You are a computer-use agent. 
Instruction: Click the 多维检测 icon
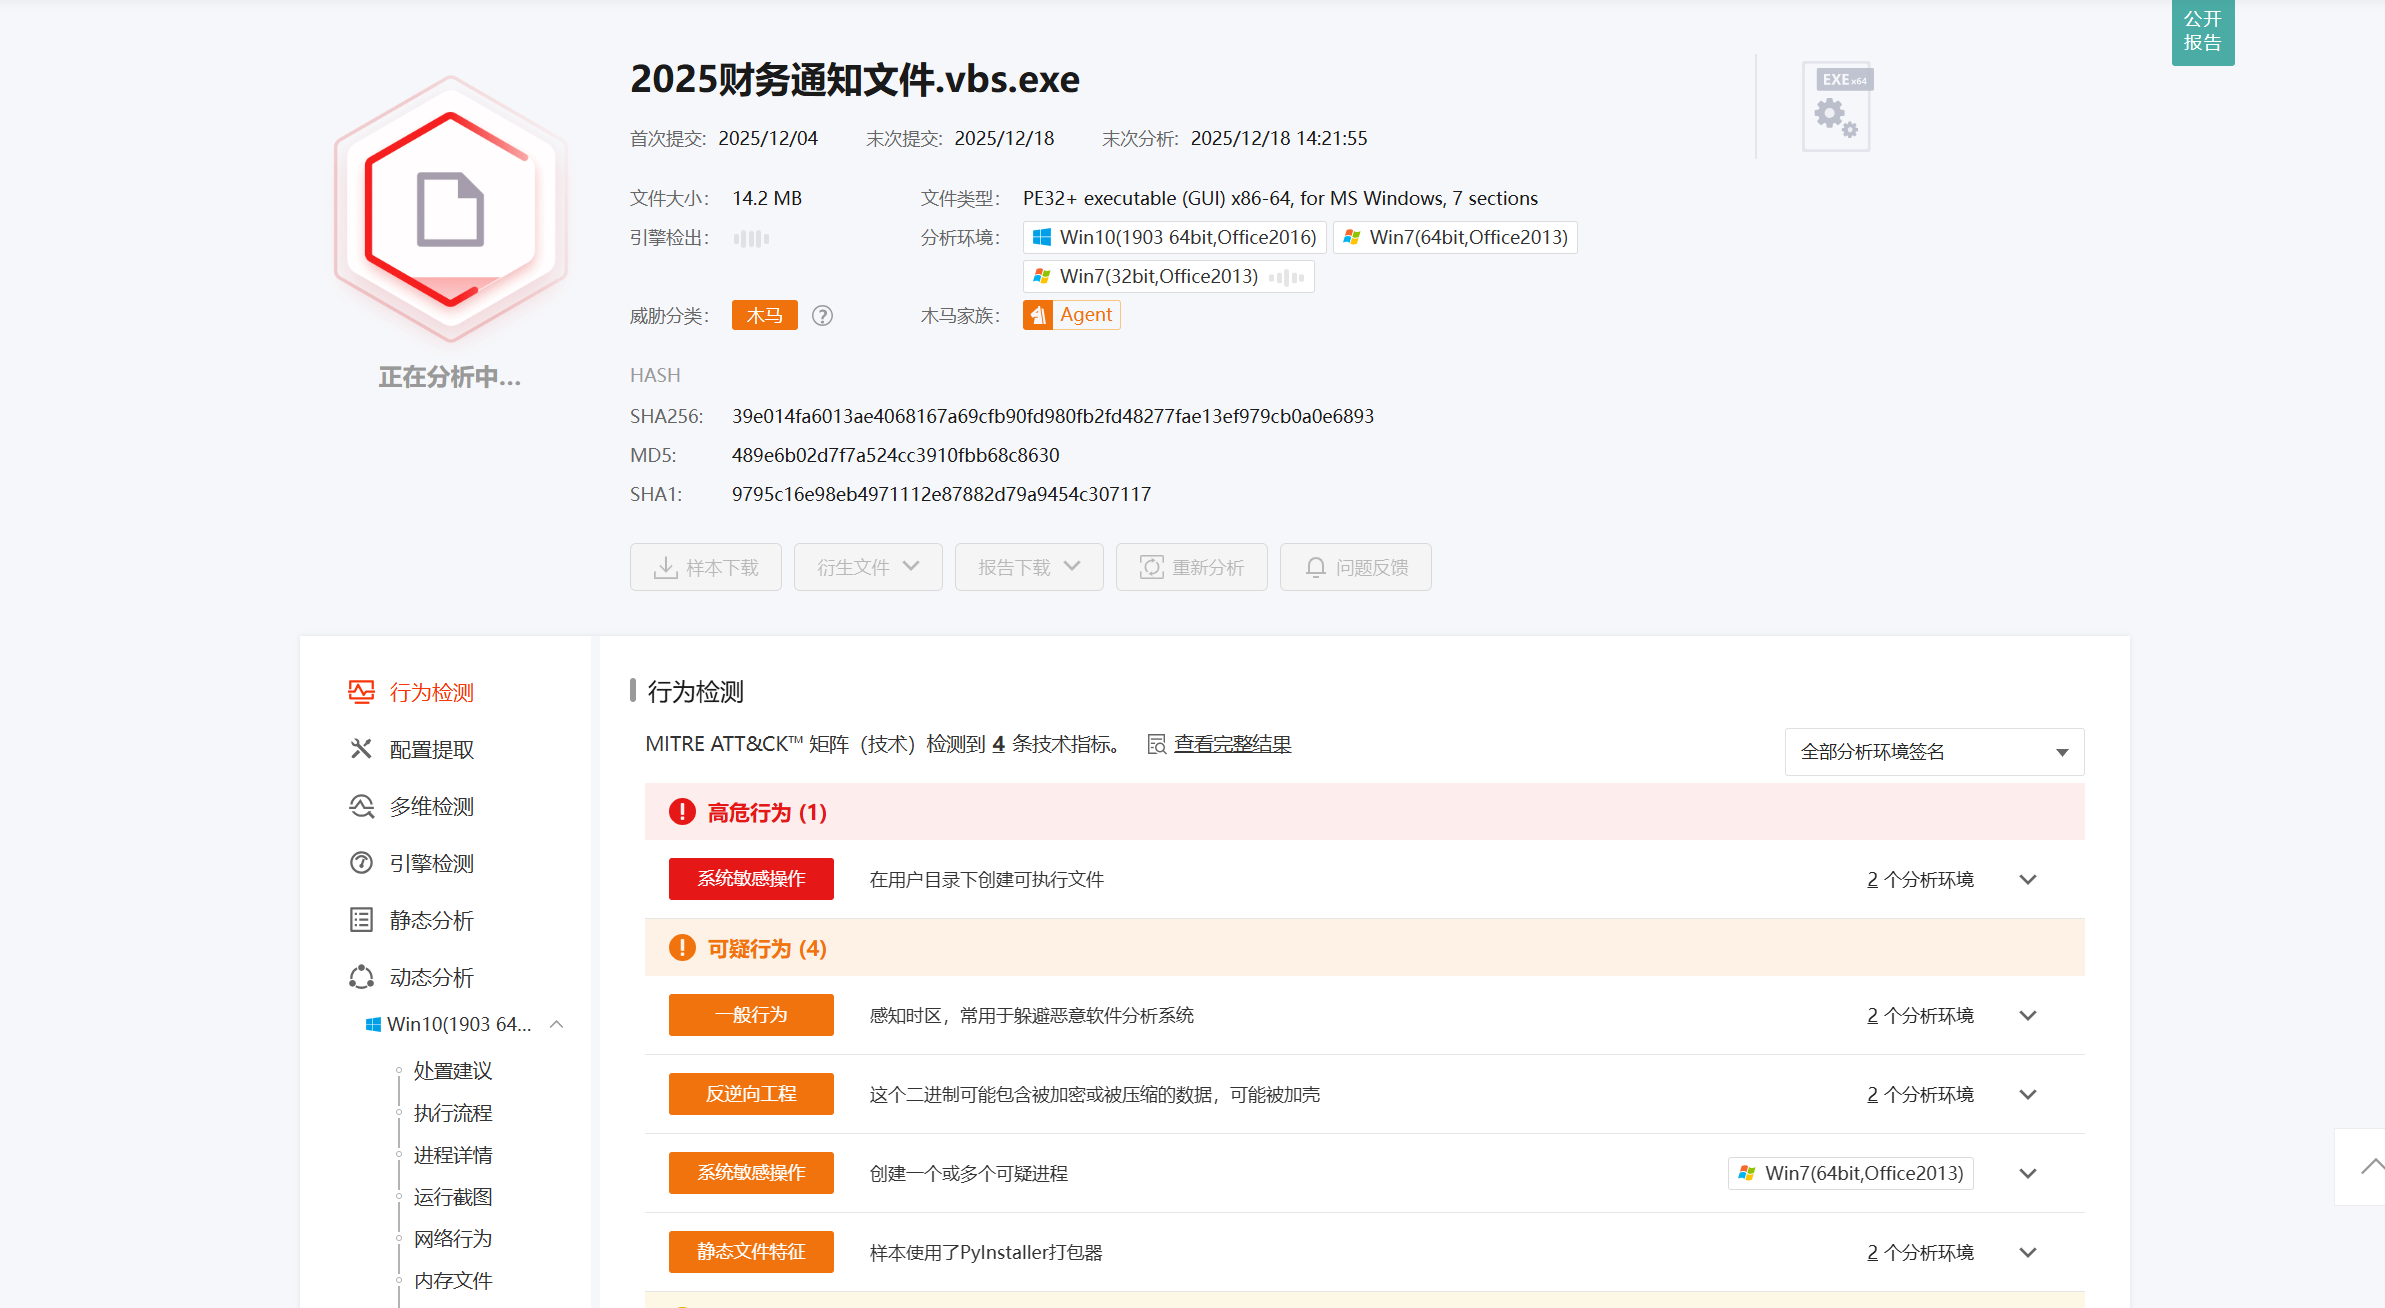361,806
